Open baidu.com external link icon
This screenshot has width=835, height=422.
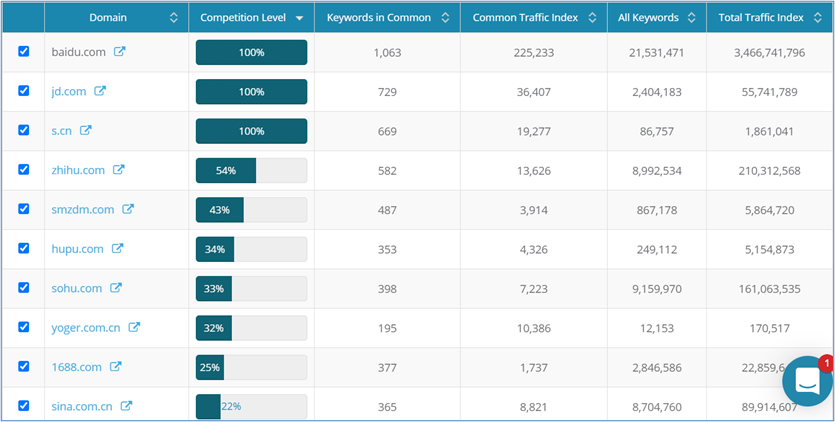[120, 52]
